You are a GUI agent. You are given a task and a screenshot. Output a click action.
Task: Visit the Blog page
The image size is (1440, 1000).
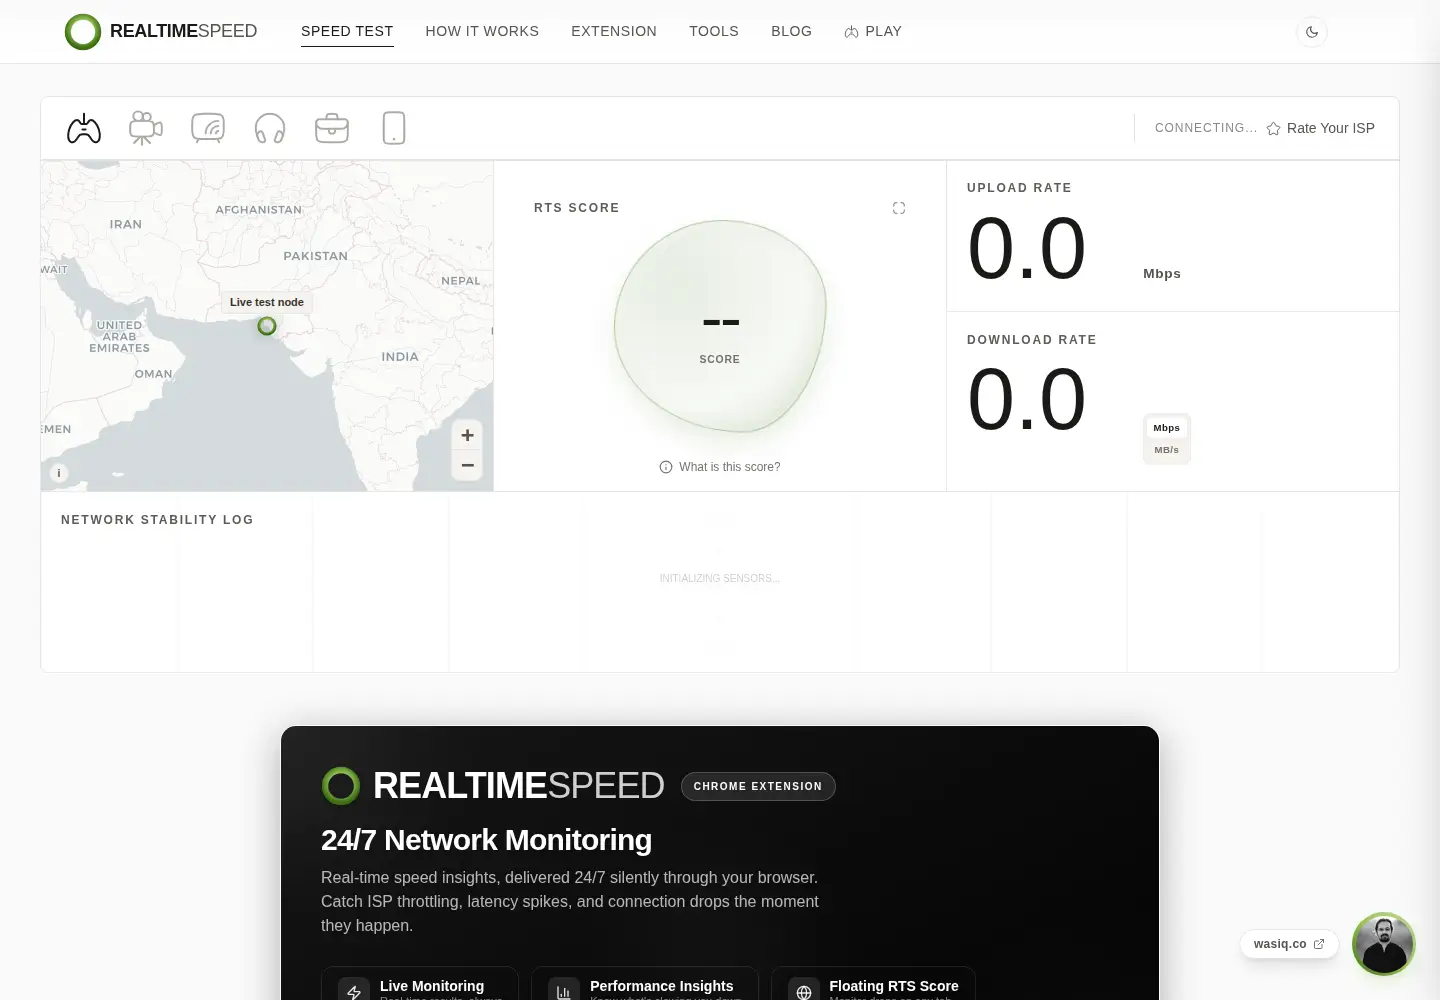(x=791, y=31)
